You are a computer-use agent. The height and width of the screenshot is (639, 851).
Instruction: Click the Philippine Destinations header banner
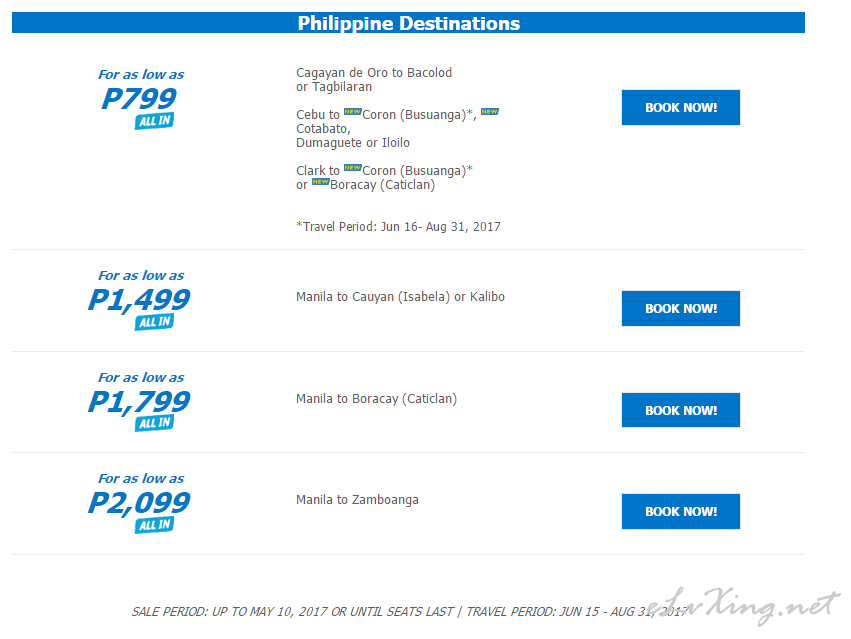408,23
